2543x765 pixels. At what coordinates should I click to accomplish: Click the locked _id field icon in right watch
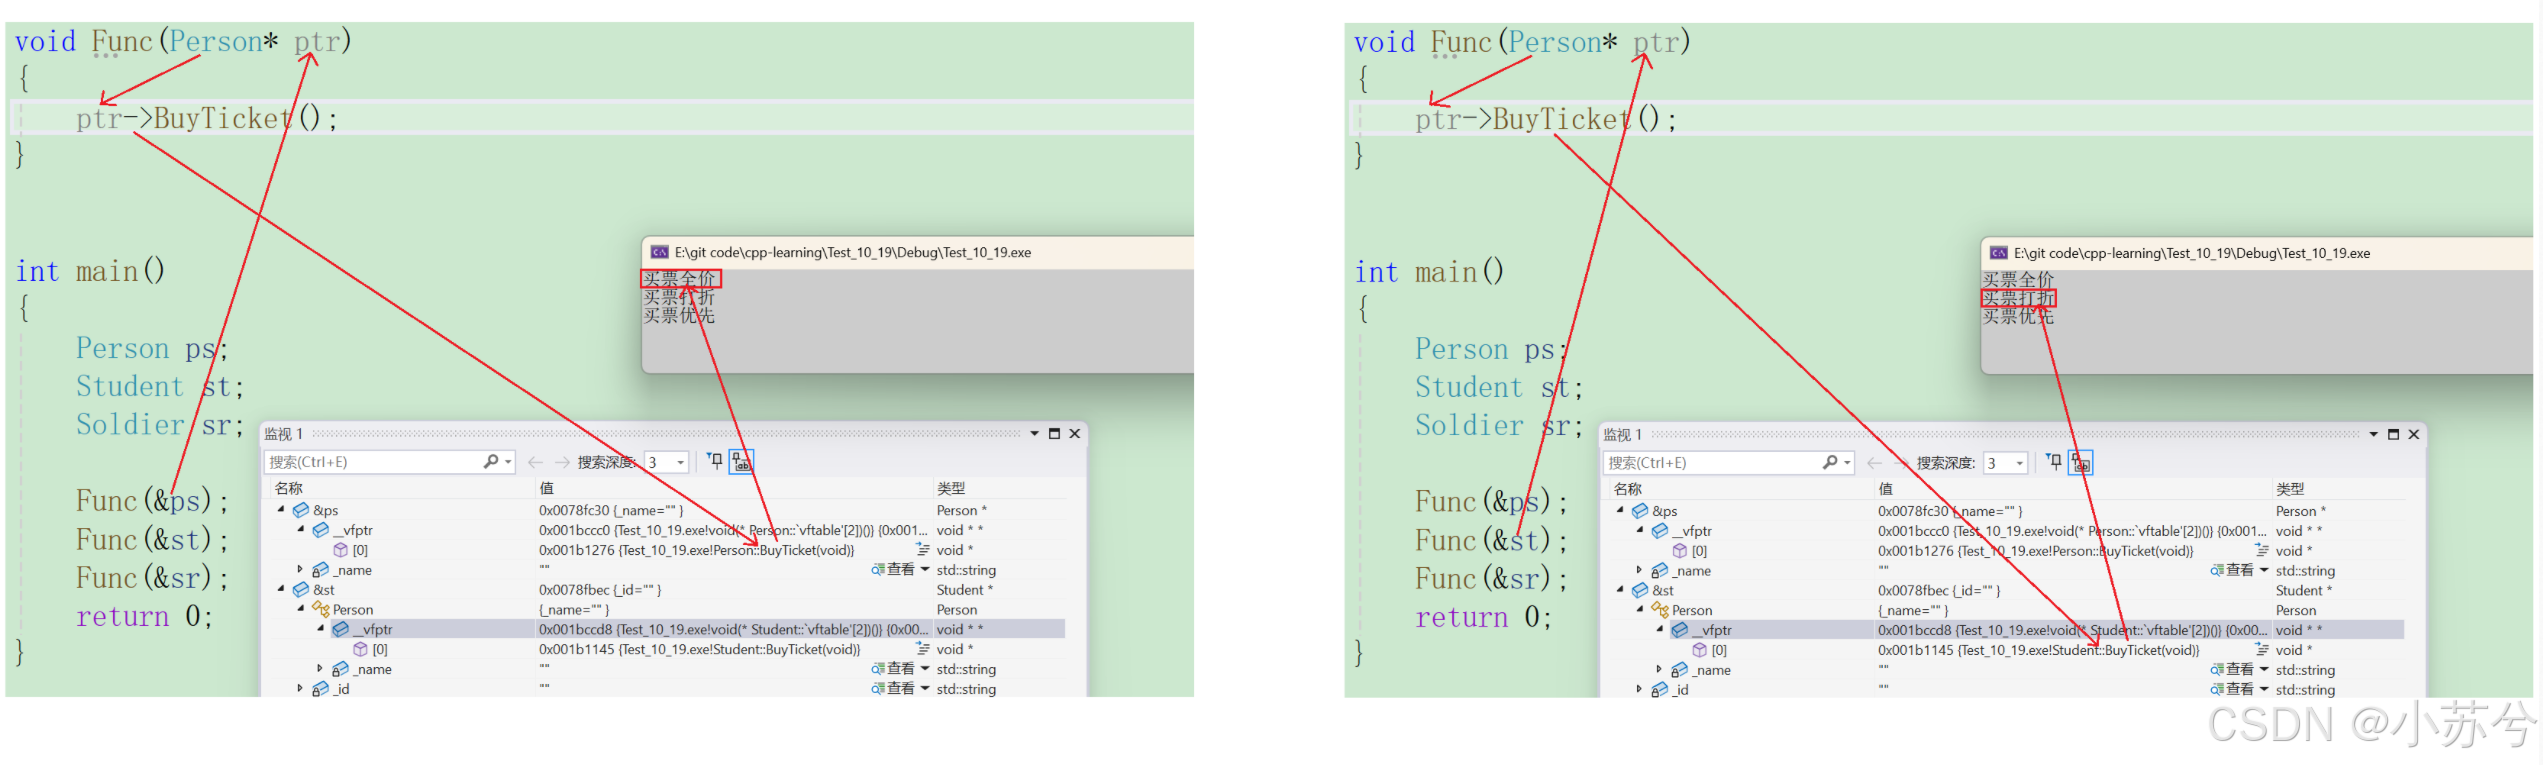(1659, 690)
